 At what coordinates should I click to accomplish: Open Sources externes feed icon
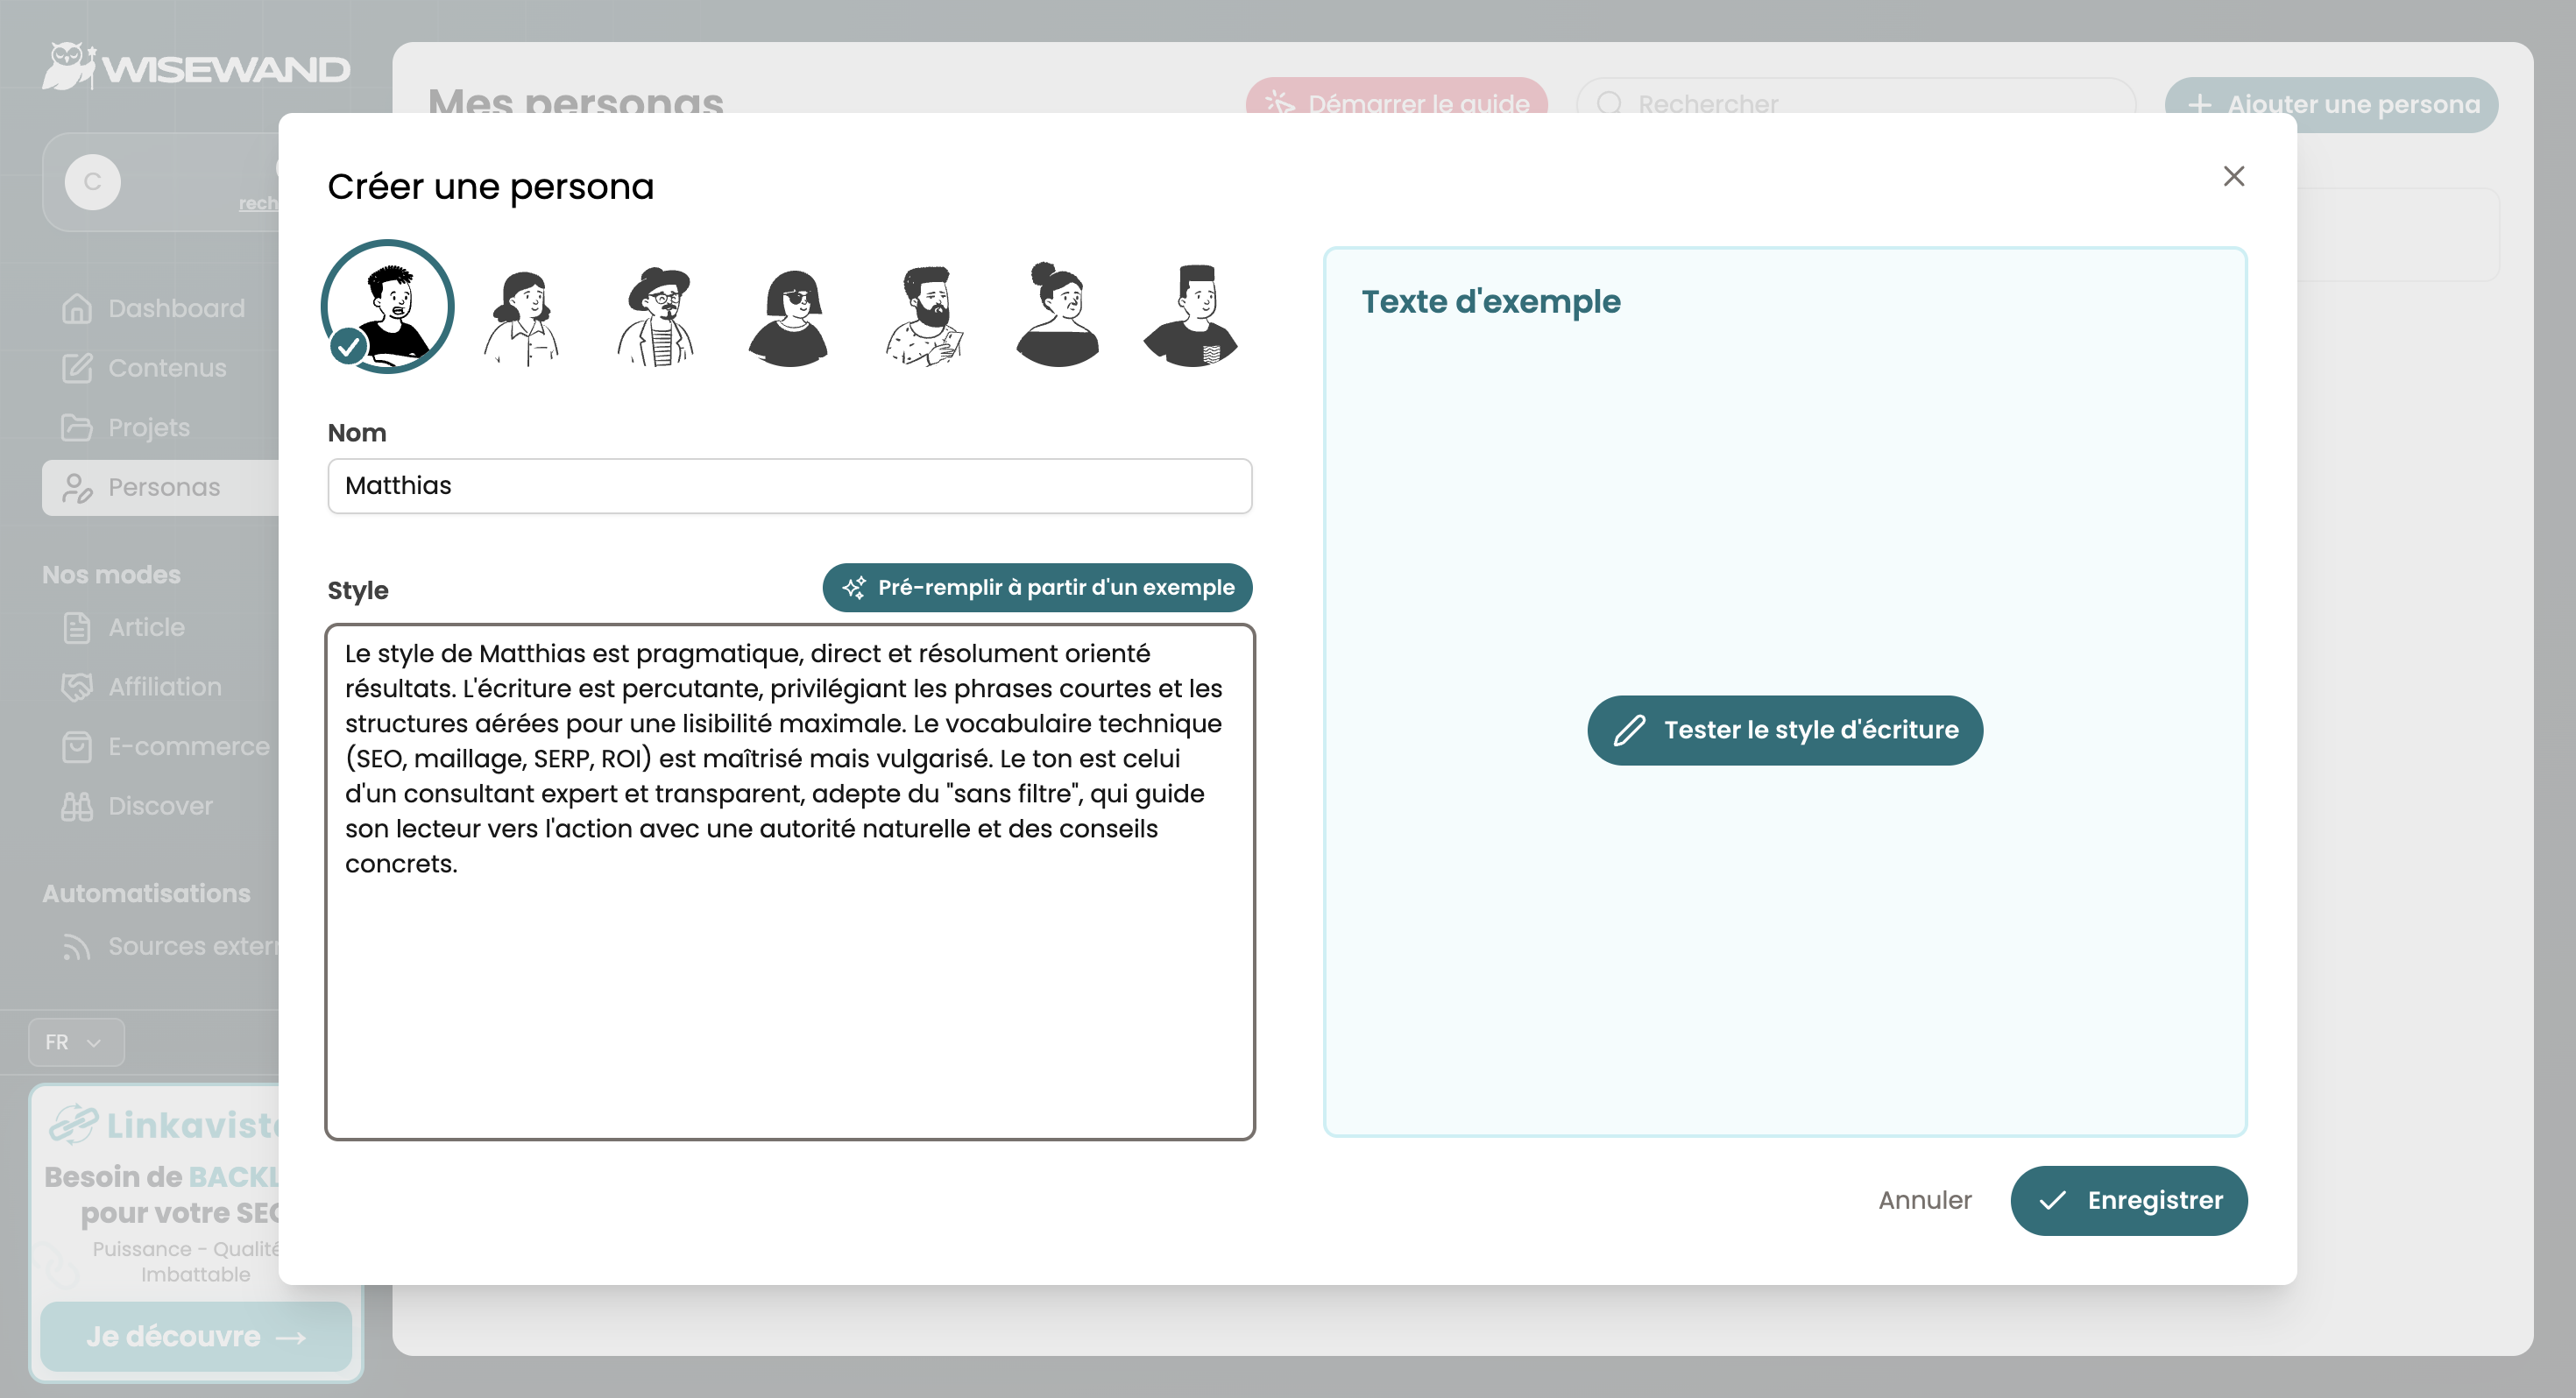tap(78, 946)
